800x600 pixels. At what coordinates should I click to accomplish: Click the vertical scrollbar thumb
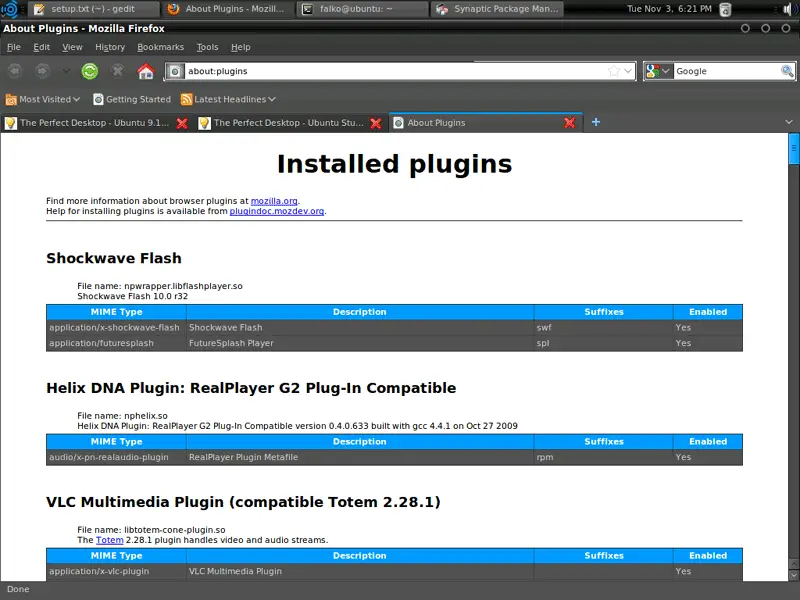tap(793, 148)
